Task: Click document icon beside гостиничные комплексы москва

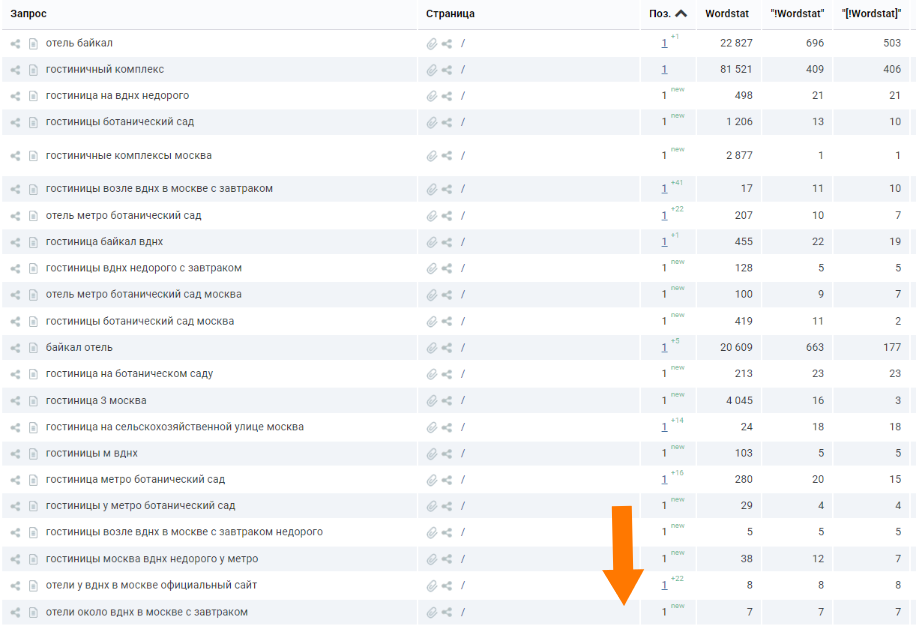Action: [33, 156]
